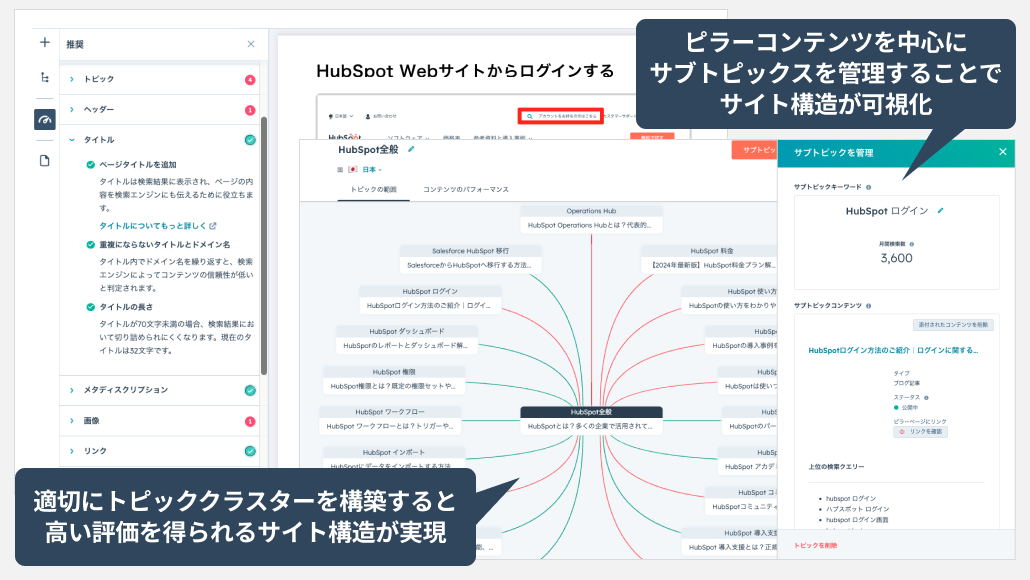Edit the HubSpot ログイン keyword pencil icon
1030x580 pixels.
coord(941,211)
